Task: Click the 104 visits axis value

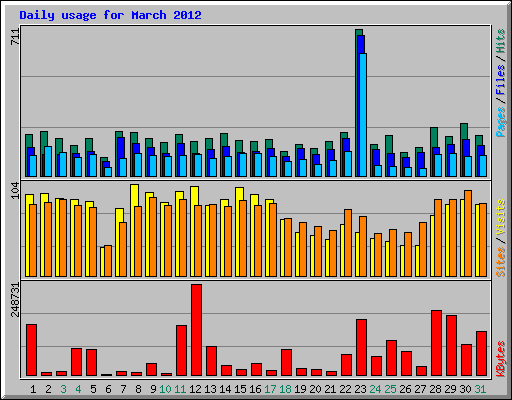Action: pos(15,190)
